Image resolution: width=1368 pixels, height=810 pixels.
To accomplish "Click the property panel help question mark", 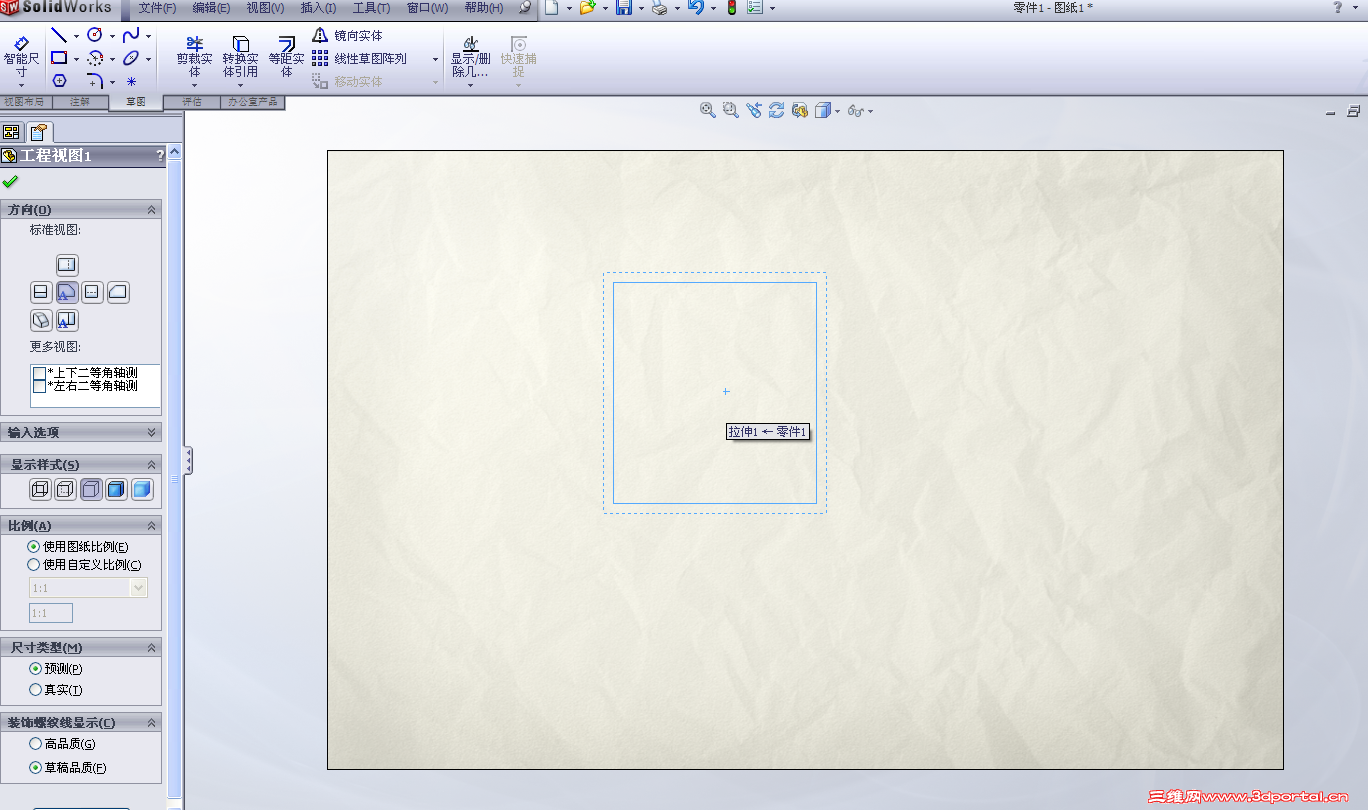I will click(160, 156).
